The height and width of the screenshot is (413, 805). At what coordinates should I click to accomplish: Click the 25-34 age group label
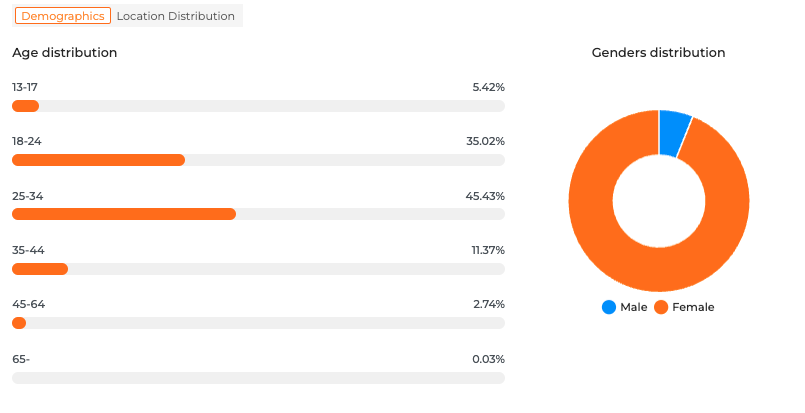click(28, 195)
